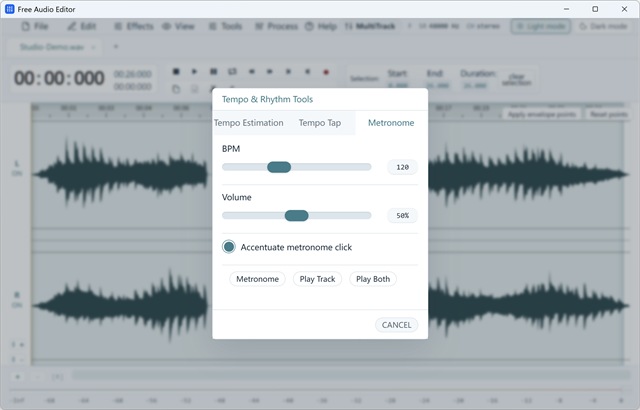Image resolution: width=640 pixels, height=410 pixels.
Task: Open the Effects menu
Action: (134, 27)
